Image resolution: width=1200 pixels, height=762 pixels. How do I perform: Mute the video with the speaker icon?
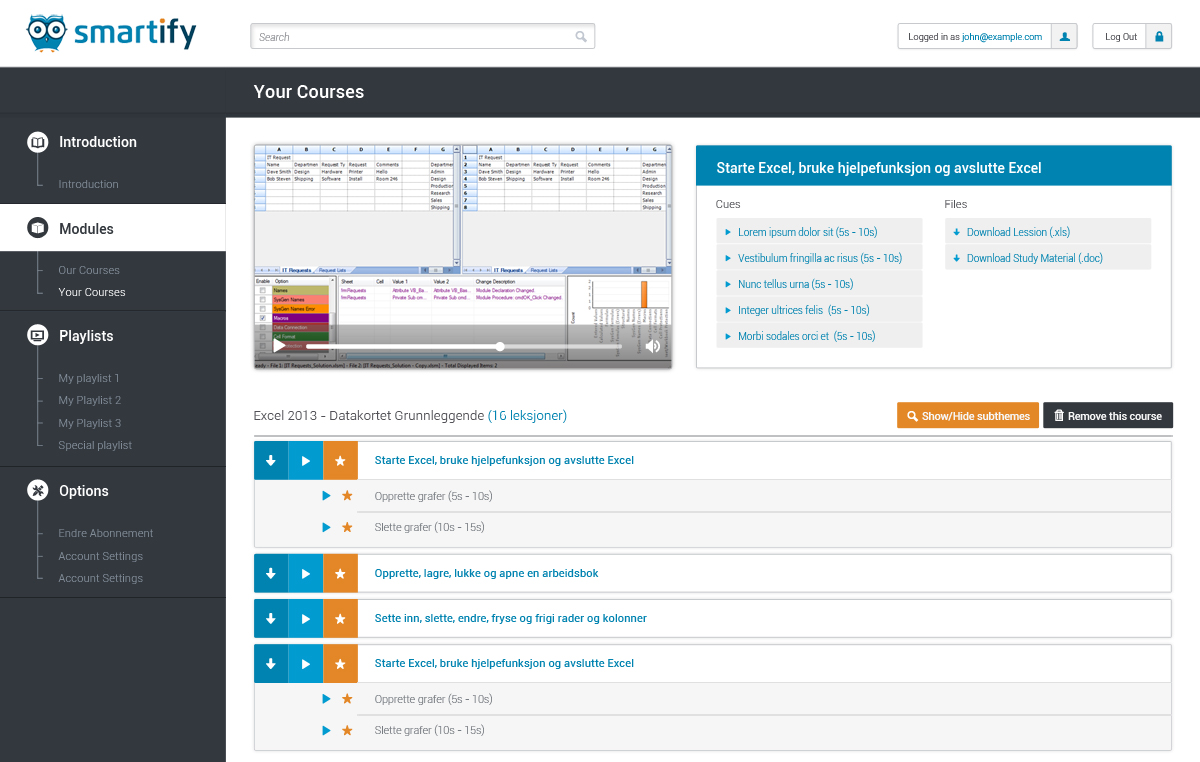(652, 346)
